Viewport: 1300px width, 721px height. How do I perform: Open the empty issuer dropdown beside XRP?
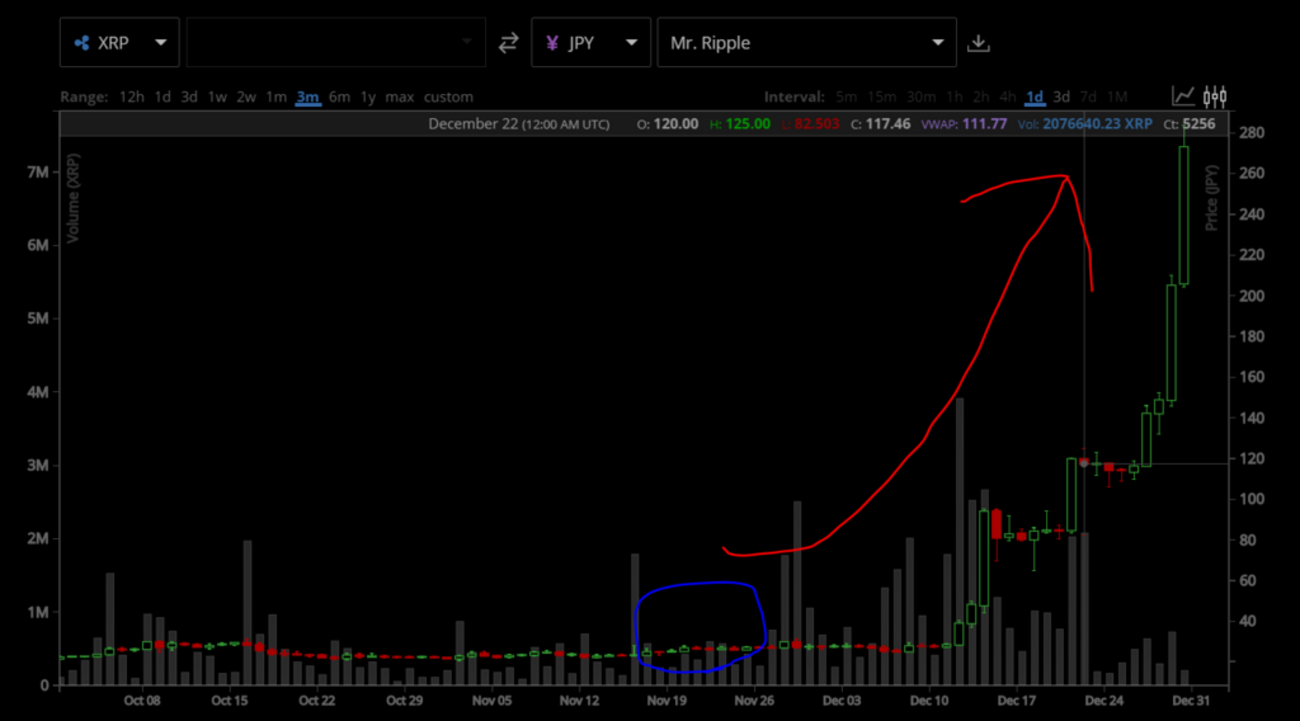(x=336, y=43)
